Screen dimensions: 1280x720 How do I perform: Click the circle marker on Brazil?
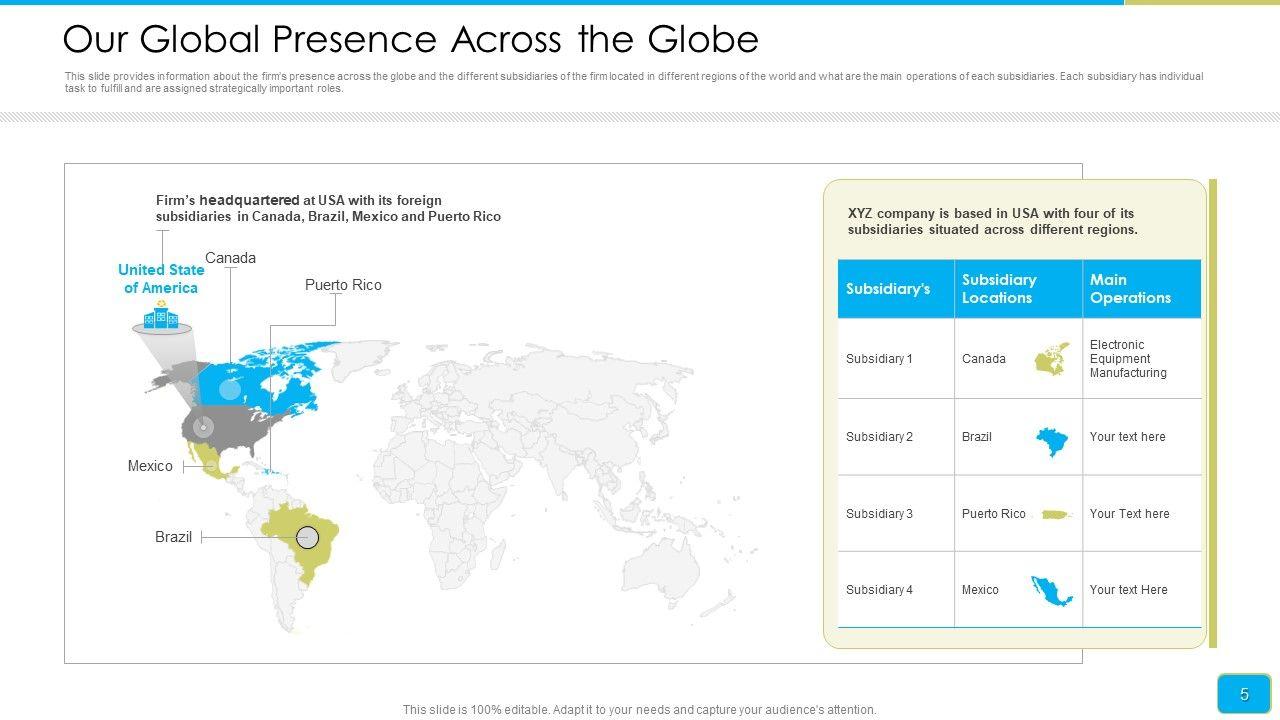tap(308, 538)
